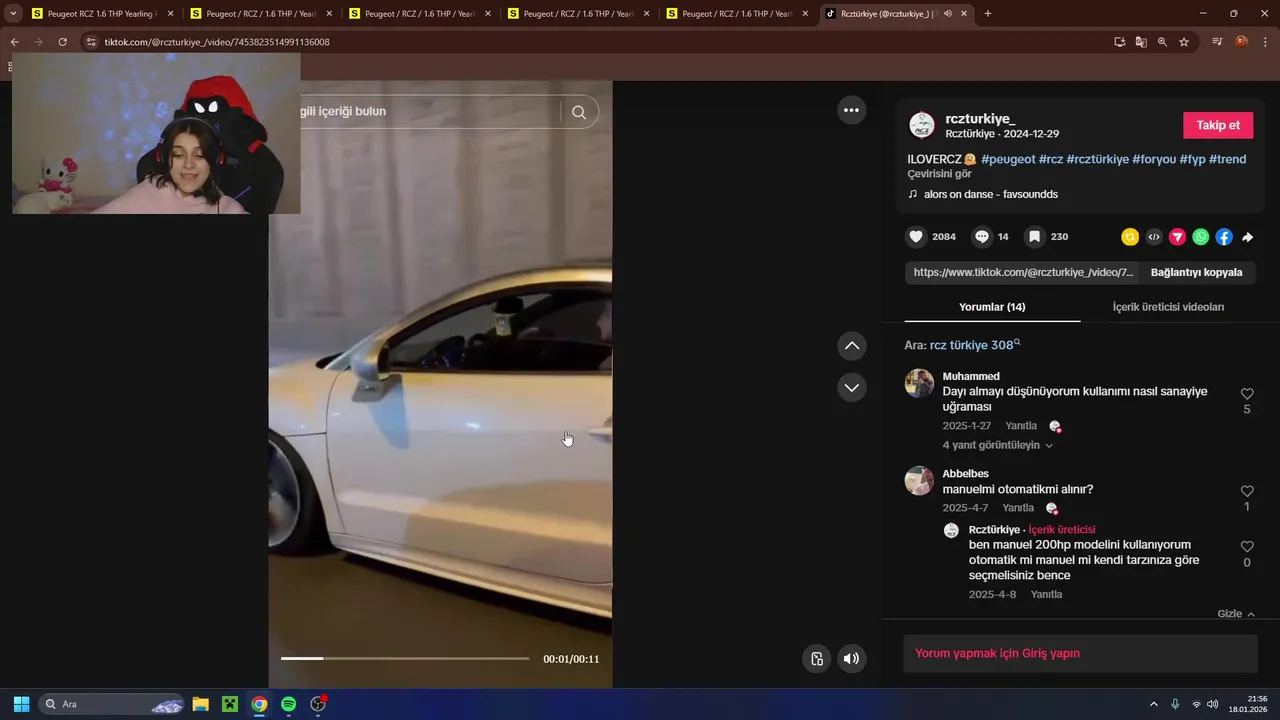Click the video search field 'ilgili içeriği bulun'
1280x720 pixels.
tap(430, 111)
